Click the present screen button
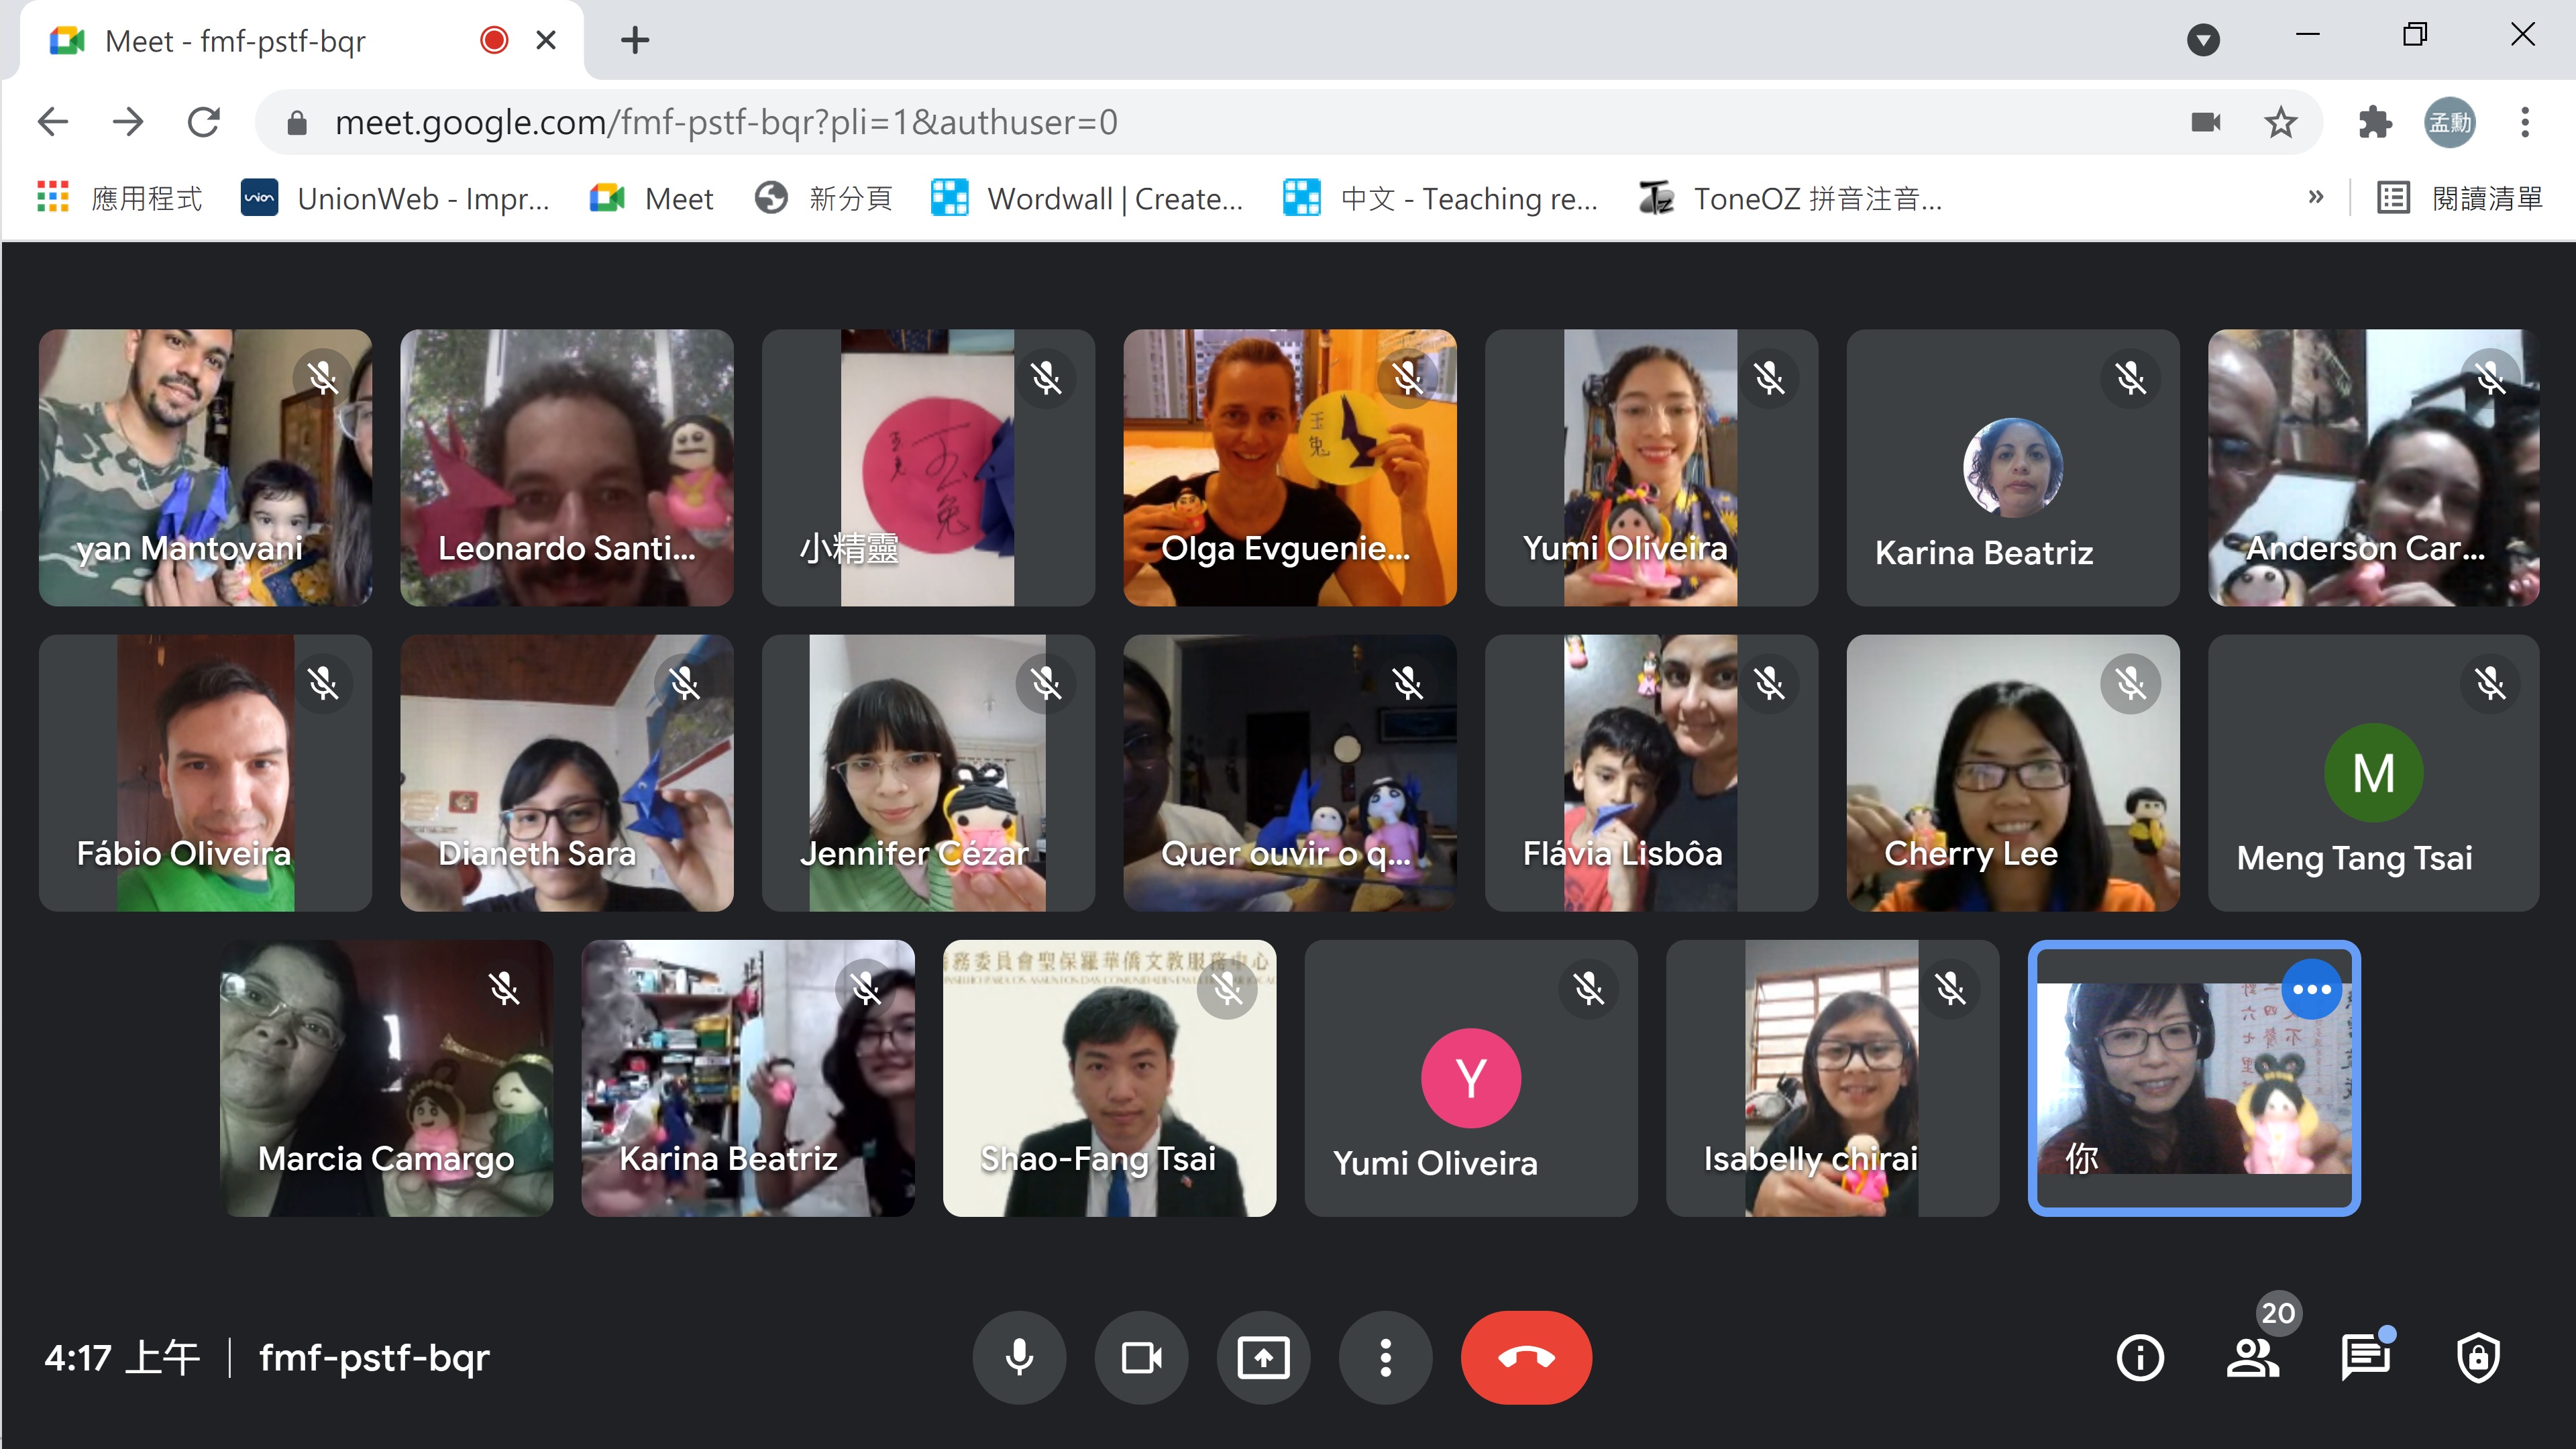The image size is (2576, 1449). 1263,1357
